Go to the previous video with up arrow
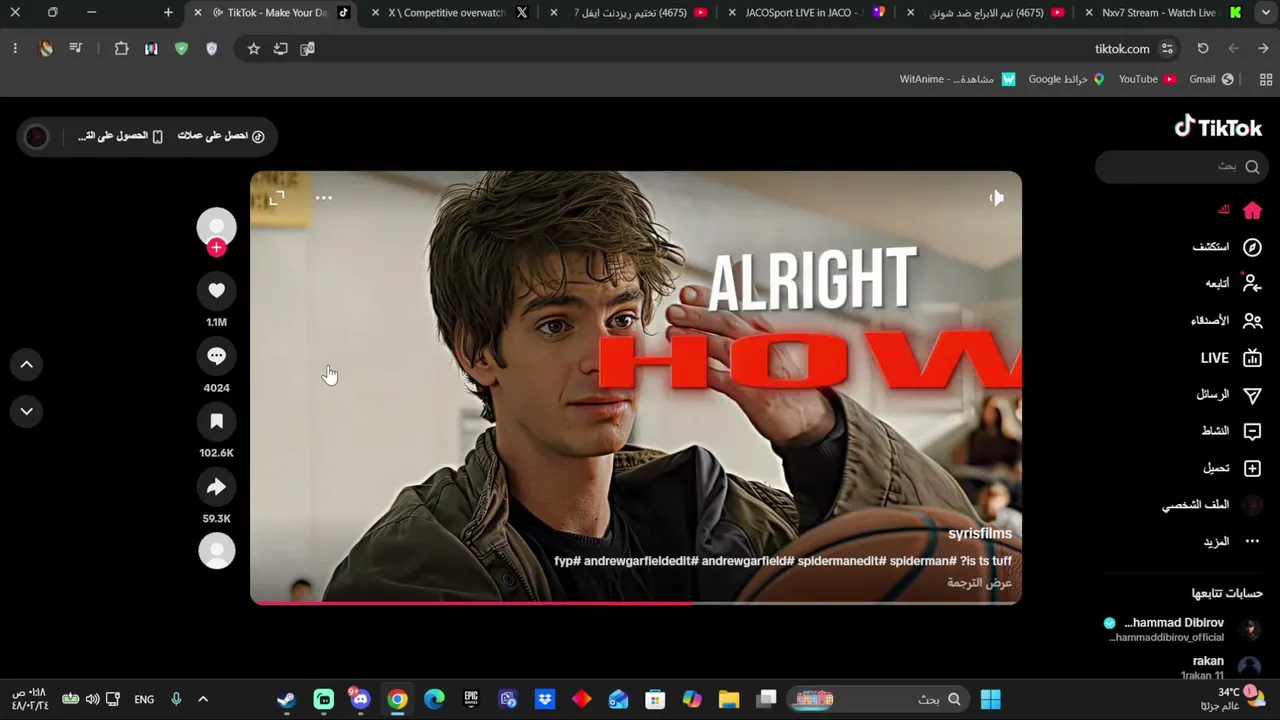Viewport: 1280px width, 720px height. [x=27, y=365]
